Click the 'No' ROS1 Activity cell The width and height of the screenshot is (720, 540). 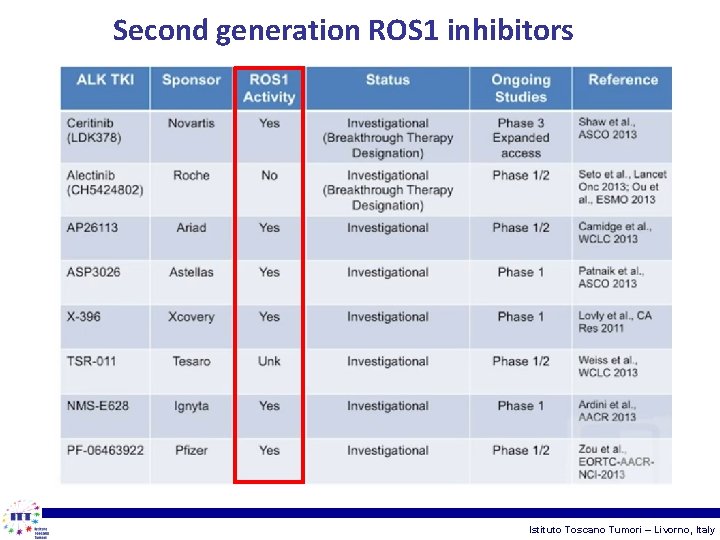coord(269,189)
